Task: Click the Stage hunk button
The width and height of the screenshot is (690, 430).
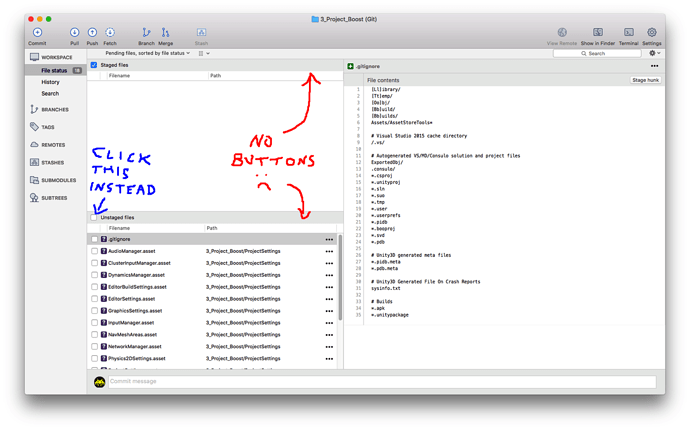Action: 646,80
